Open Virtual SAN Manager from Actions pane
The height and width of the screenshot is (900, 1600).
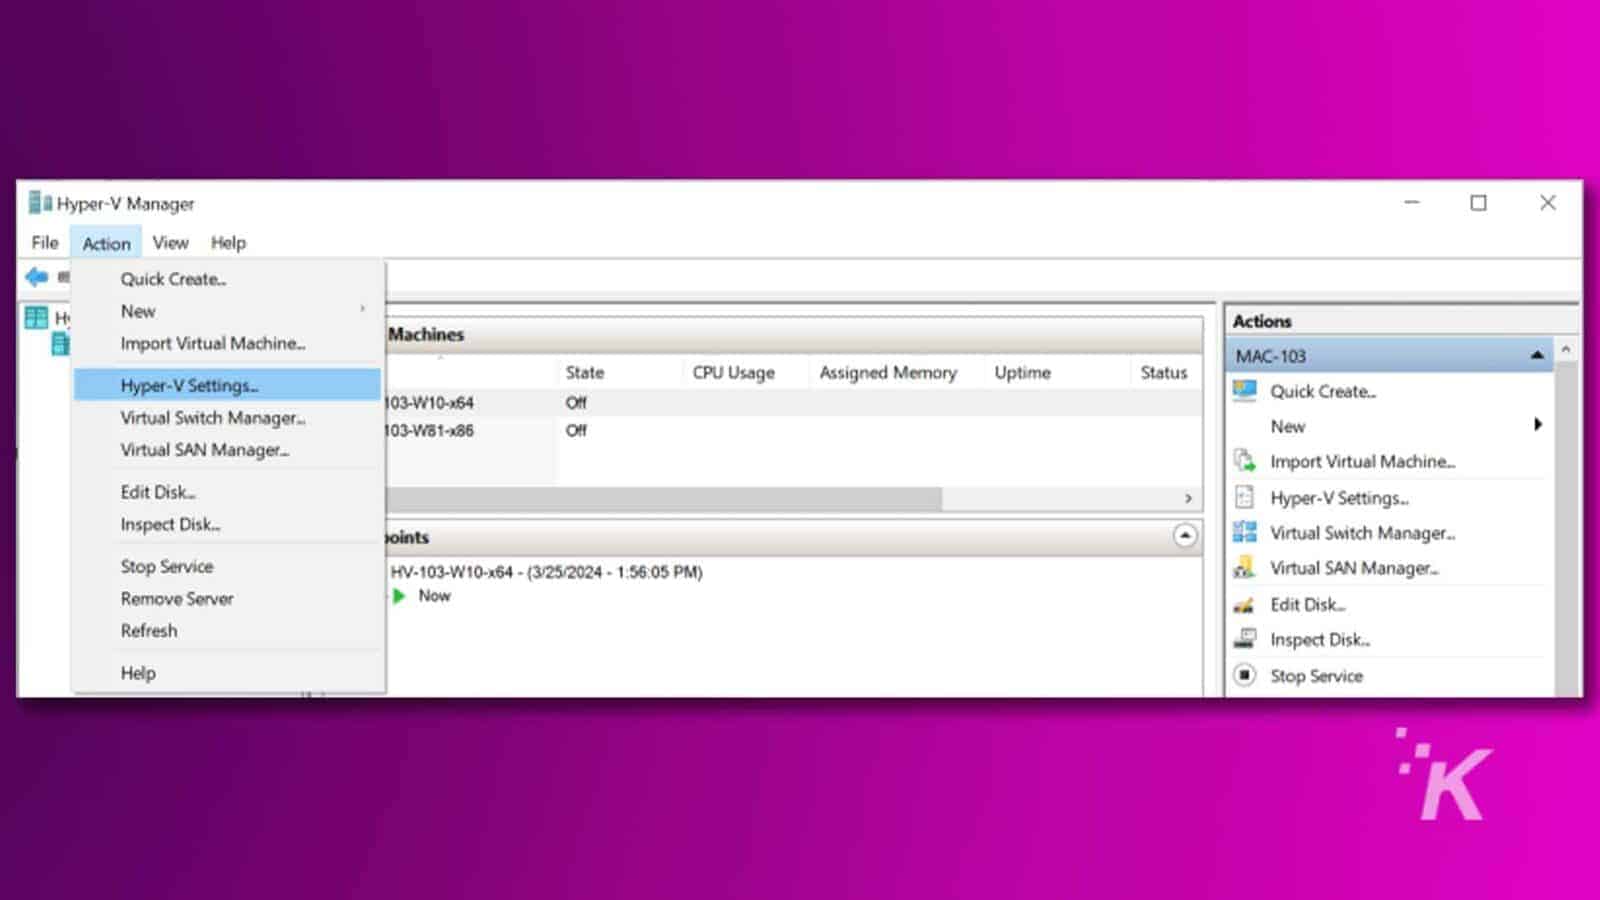tap(1245, 568)
